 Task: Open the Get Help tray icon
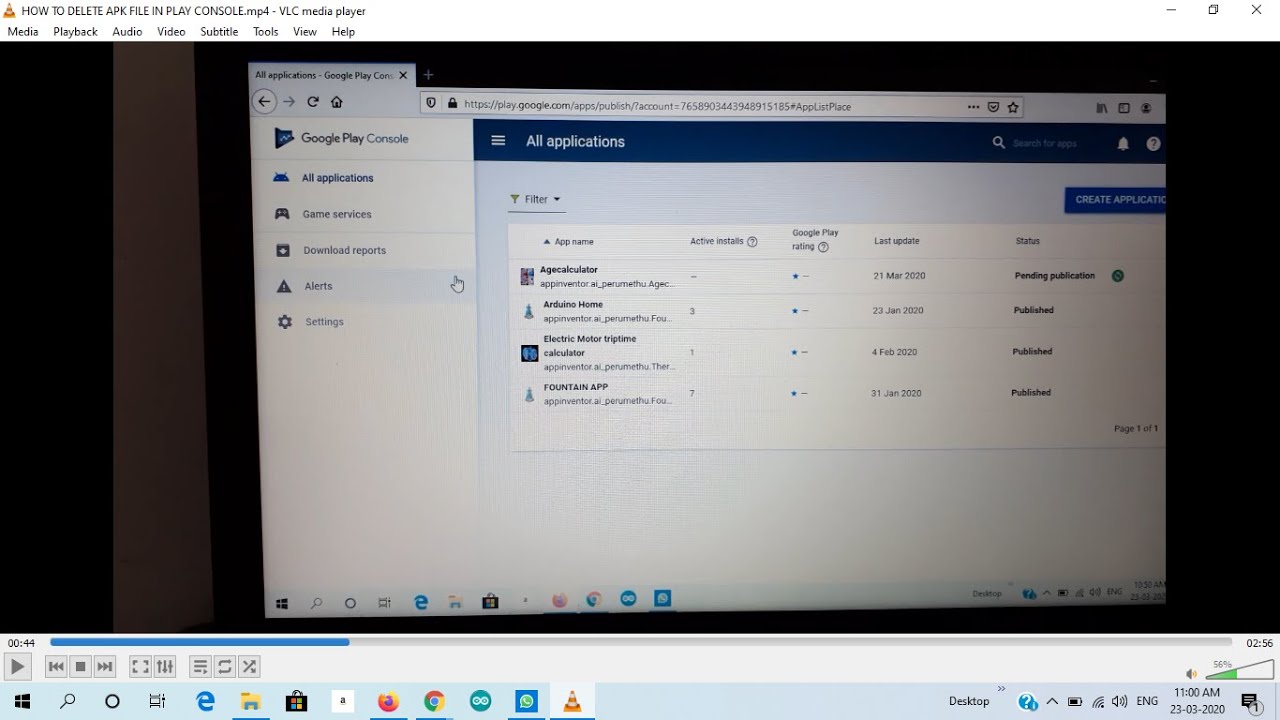click(1027, 702)
